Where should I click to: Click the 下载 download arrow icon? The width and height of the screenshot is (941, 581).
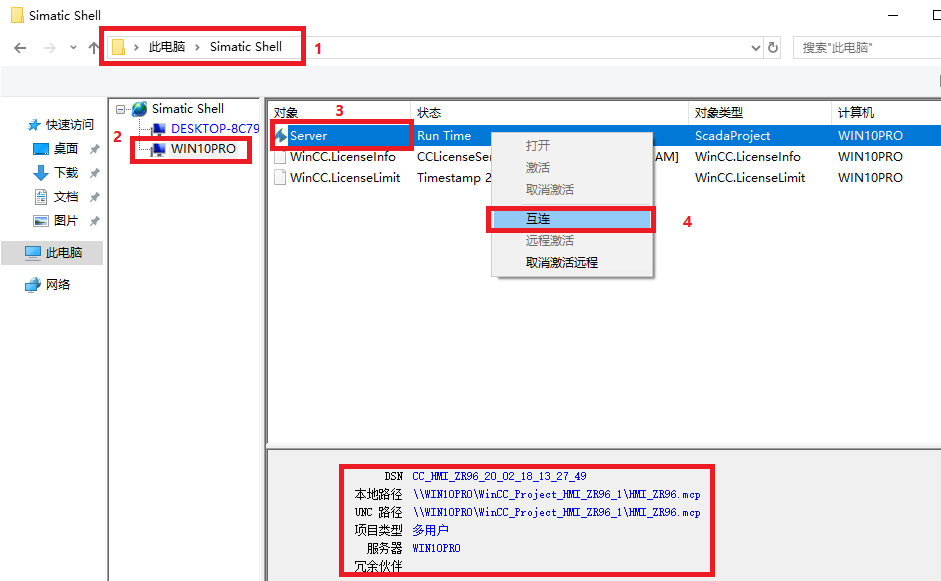pos(40,173)
